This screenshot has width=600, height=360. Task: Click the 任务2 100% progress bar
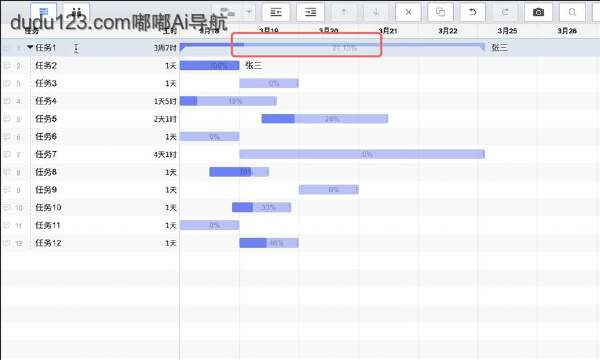click(x=209, y=65)
